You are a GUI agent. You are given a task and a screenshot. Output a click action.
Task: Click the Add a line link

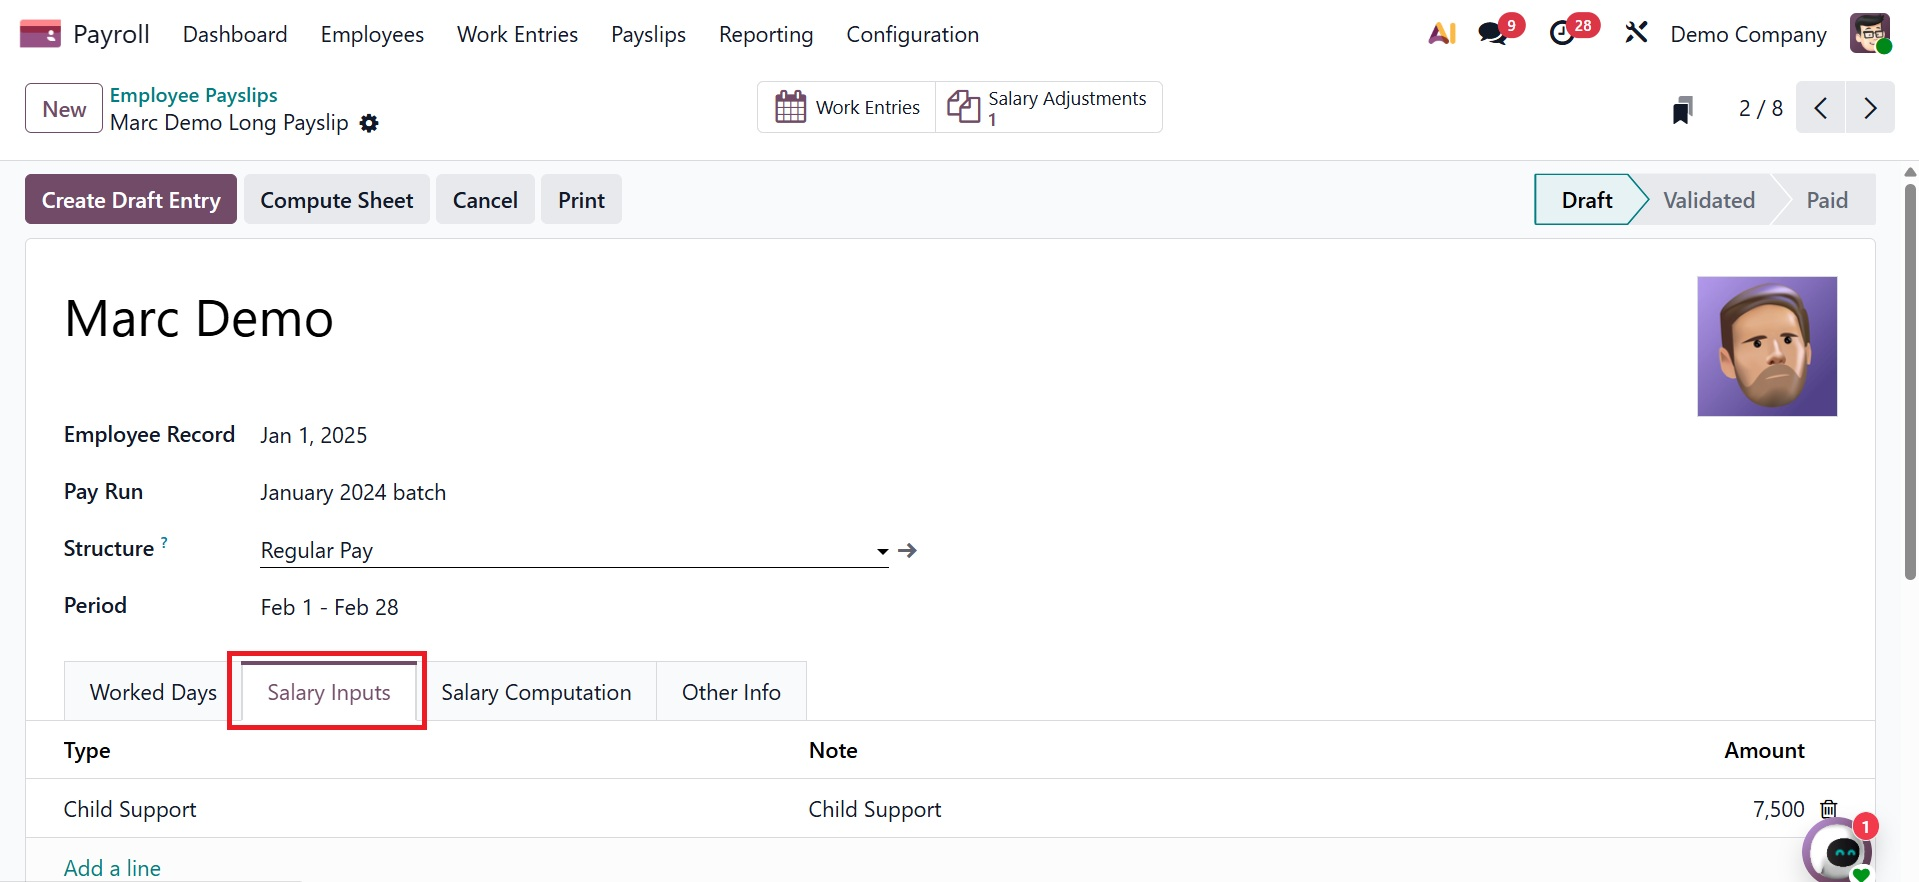pyautogui.click(x=112, y=868)
